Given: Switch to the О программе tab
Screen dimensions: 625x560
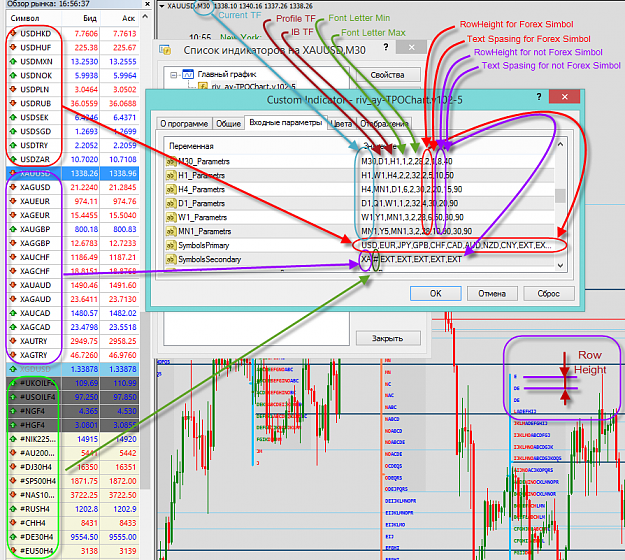Looking at the screenshot, I should pyautogui.click(x=184, y=124).
